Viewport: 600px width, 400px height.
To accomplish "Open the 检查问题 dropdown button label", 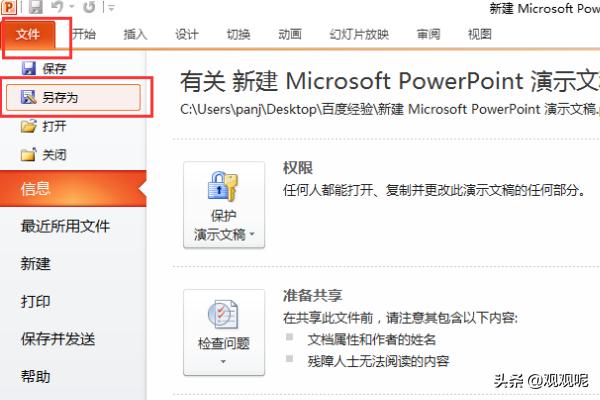I will (224, 343).
